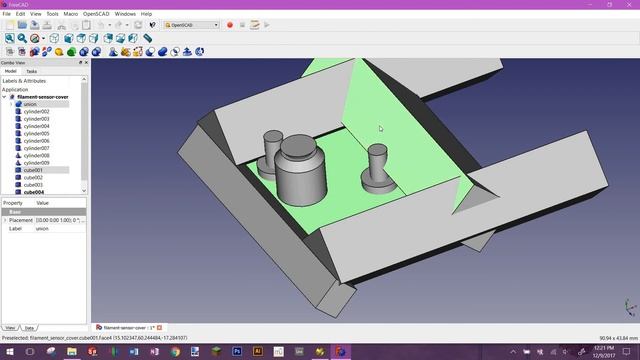Click the yellow shape OpenSCAD tool icon

coord(59,52)
